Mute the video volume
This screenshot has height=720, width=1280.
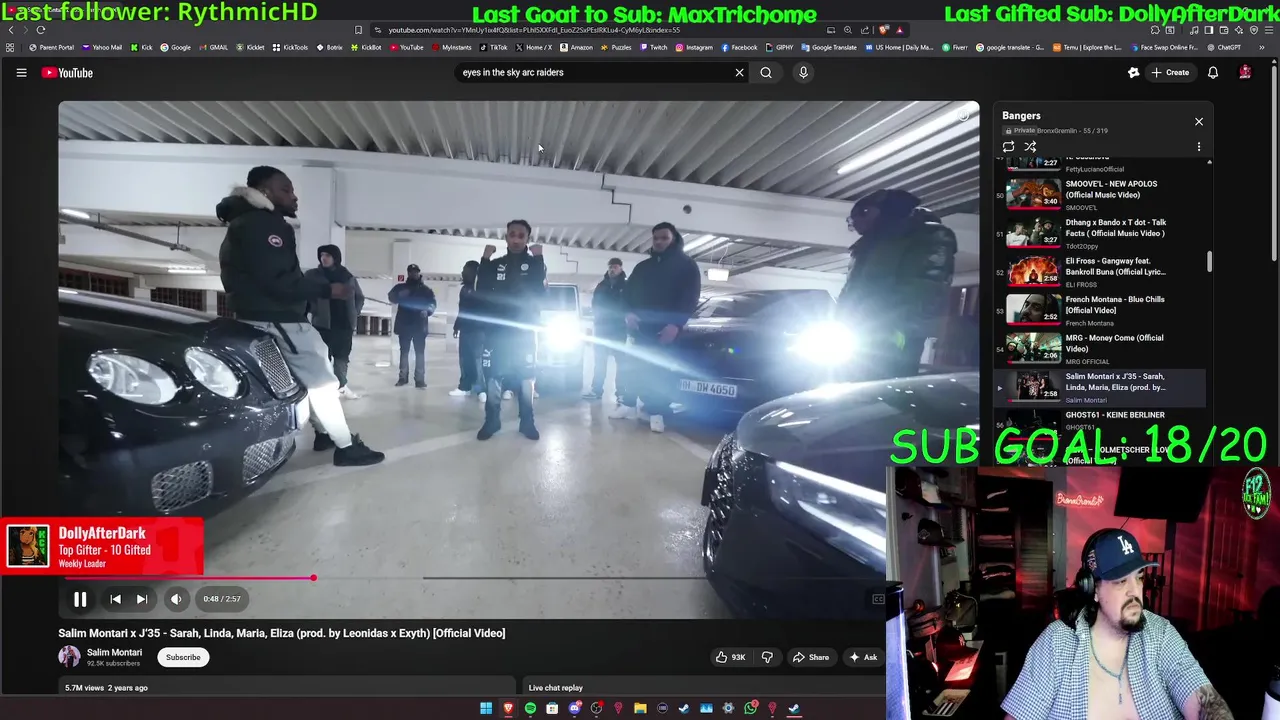click(176, 599)
